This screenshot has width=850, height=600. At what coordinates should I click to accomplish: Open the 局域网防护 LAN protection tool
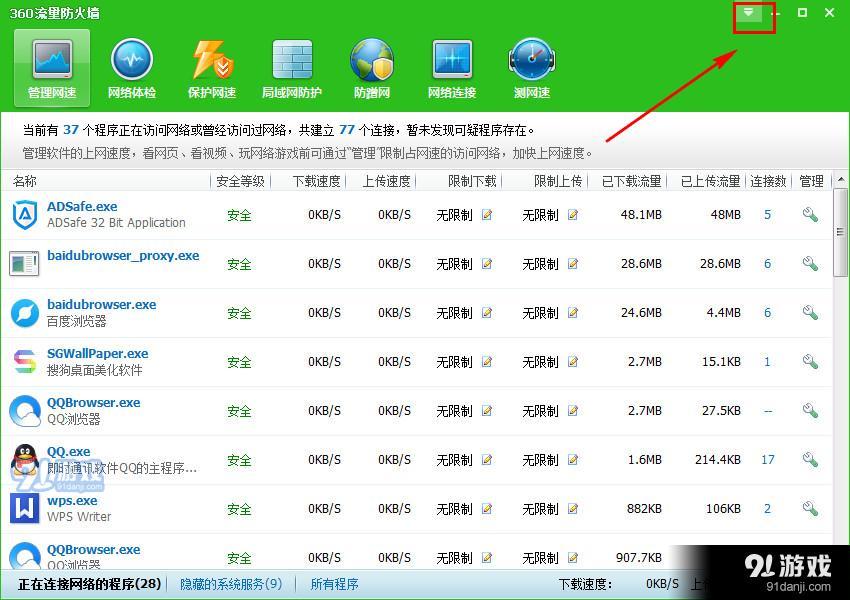292,67
